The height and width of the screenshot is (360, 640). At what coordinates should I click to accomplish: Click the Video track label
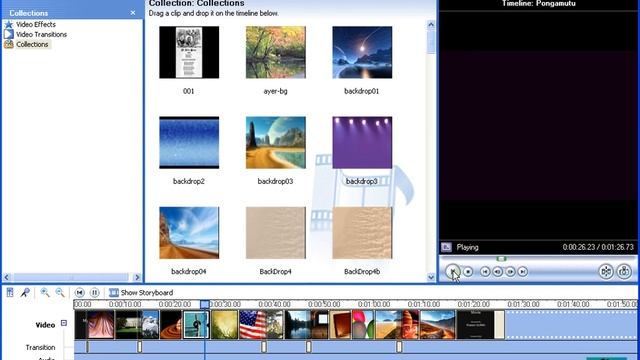pos(45,325)
